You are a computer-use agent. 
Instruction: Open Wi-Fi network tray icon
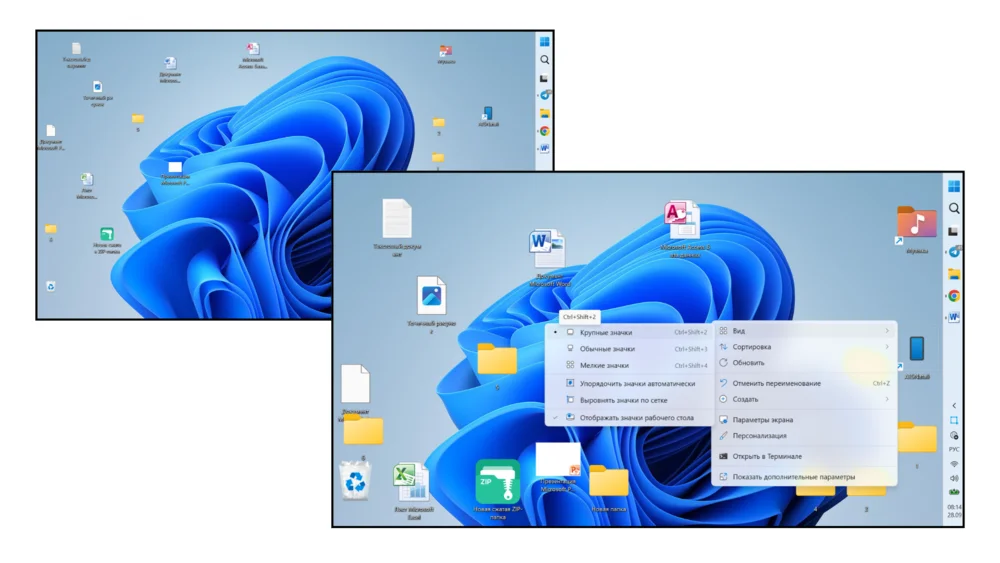tap(954, 464)
